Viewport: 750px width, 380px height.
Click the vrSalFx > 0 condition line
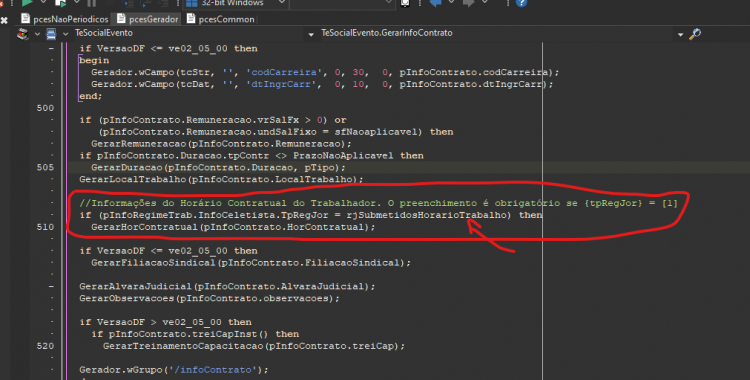coord(213,120)
